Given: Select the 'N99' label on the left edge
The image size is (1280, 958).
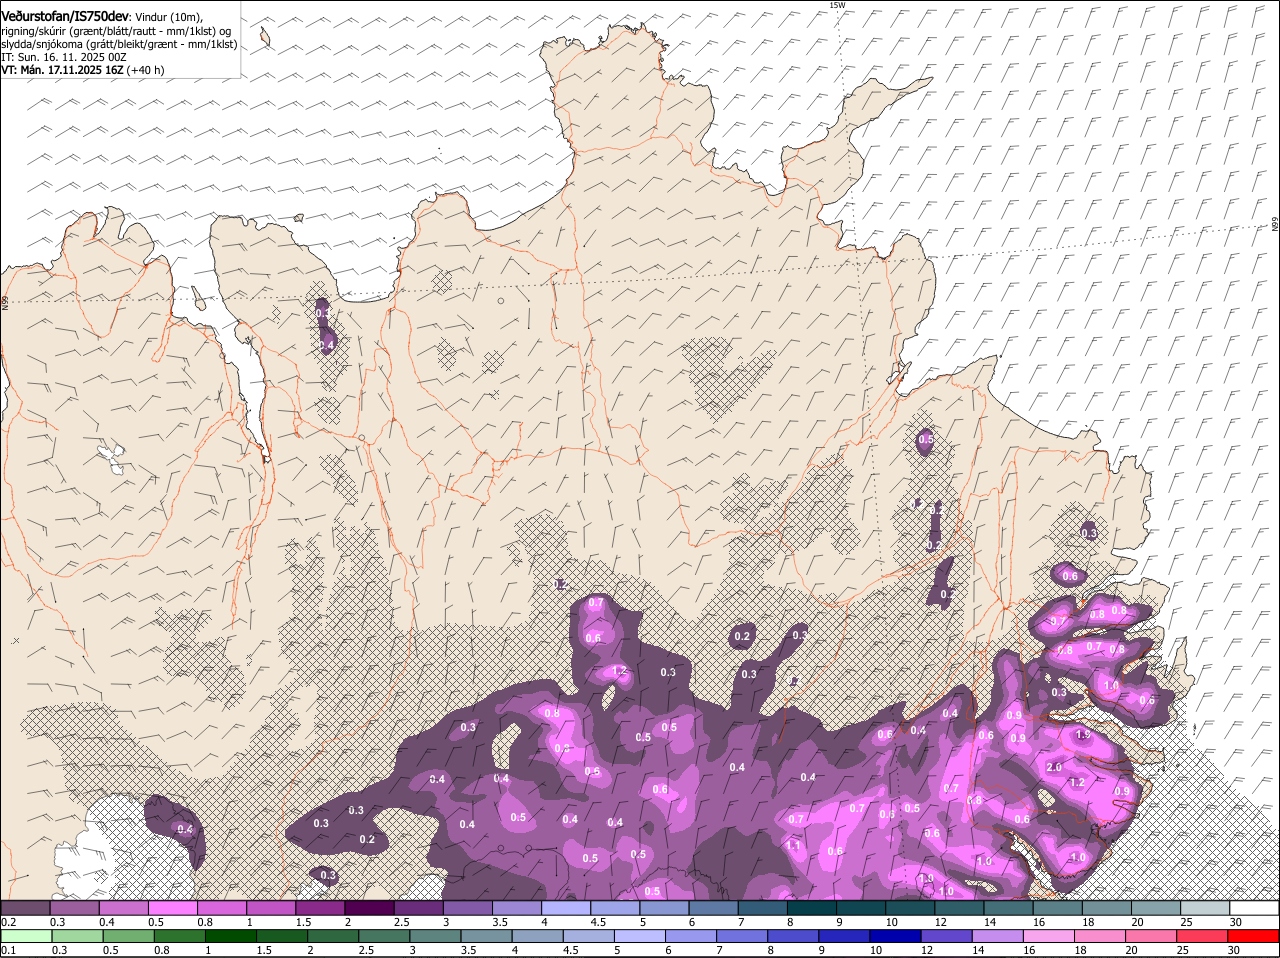Looking at the screenshot, I should tap(5, 301).
